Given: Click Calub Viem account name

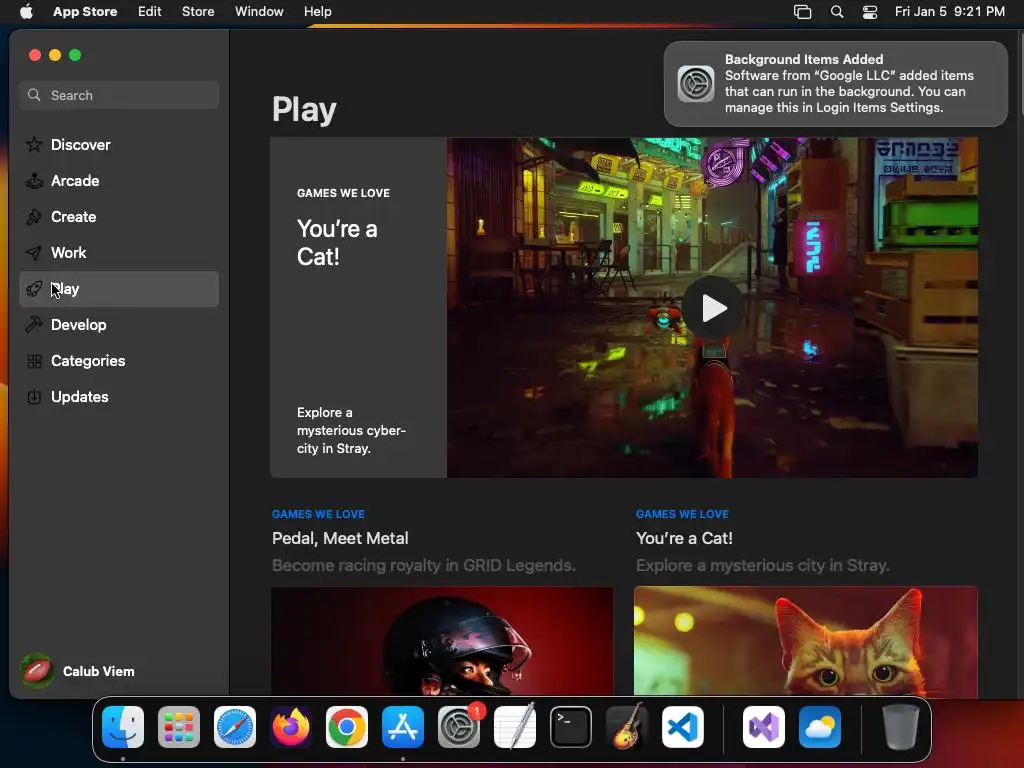Looking at the screenshot, I should pos(99,671).
